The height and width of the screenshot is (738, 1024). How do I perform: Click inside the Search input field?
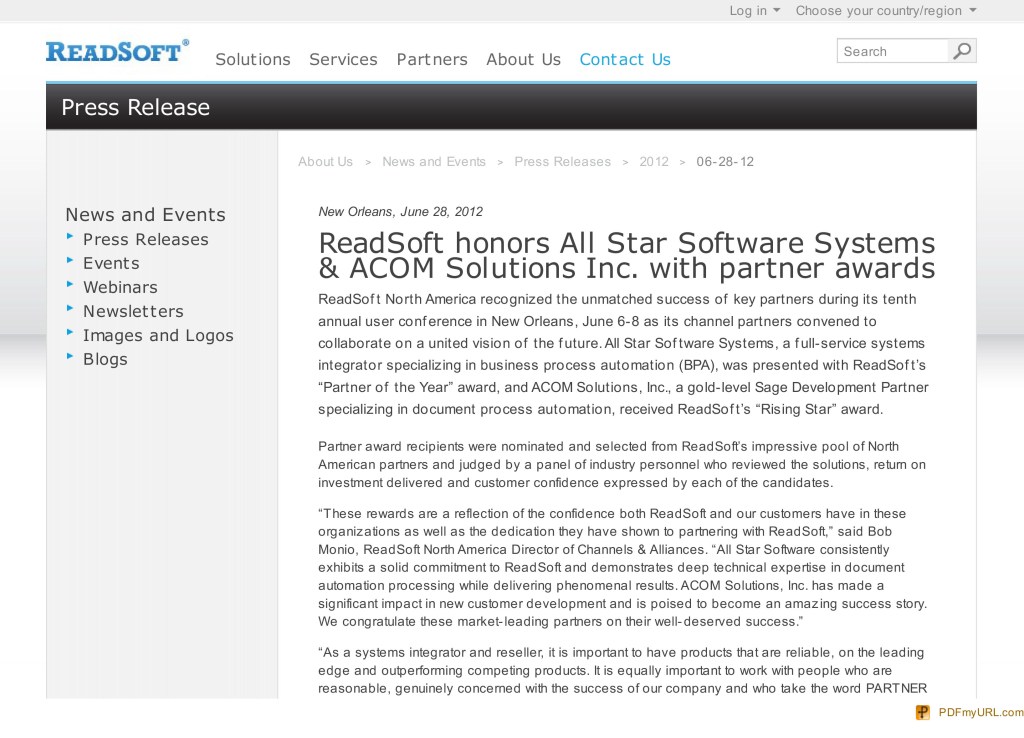coord(890,50)
